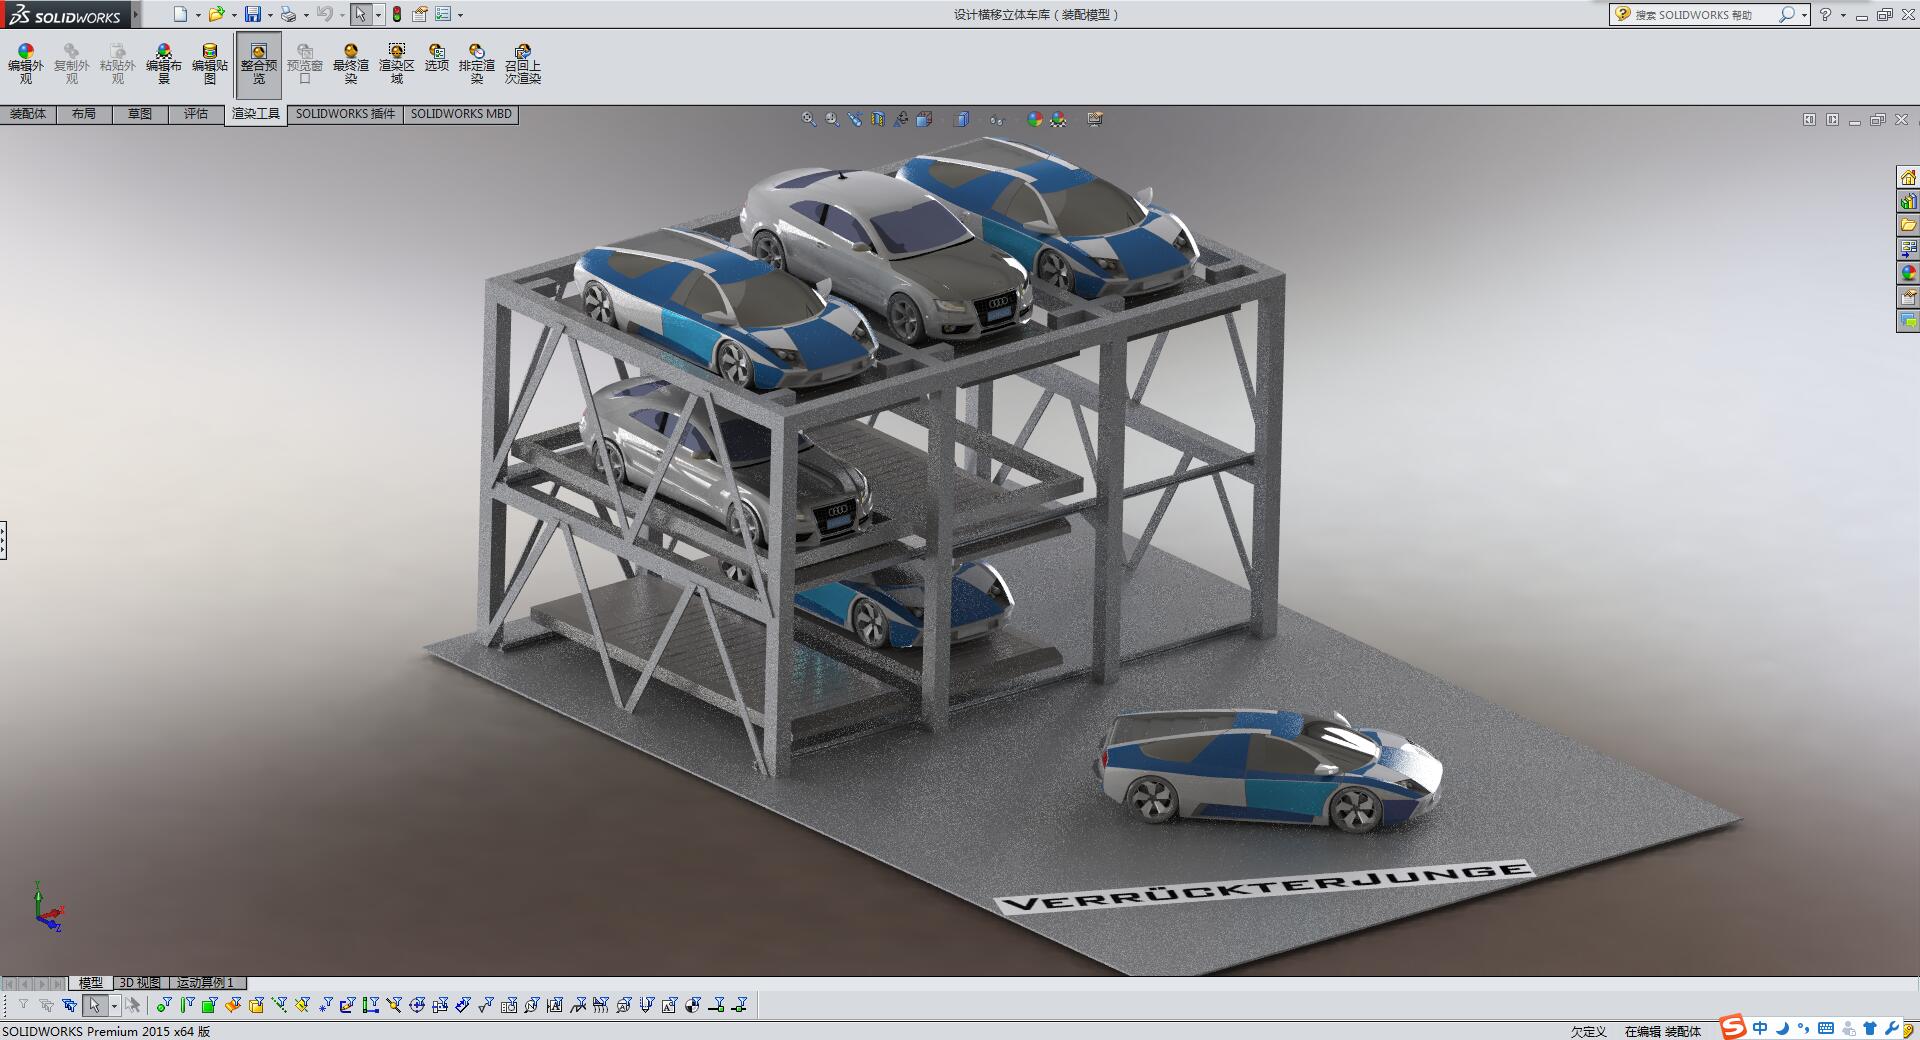The height and width of the screenshot is (1040, 1920).
Task: Start 最终渲染 (Final Render)
Action: pyautogui.click(x=351, y=63)
